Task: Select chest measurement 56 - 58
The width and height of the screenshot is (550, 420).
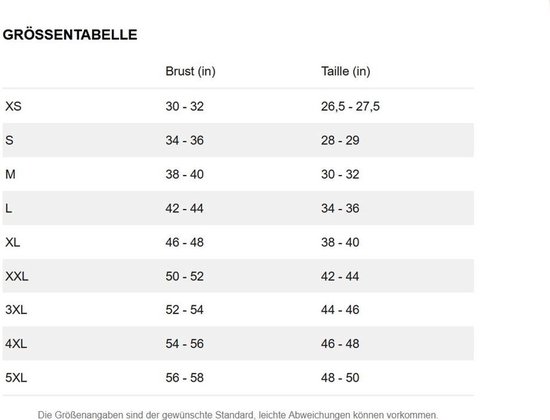Action: [185, 378]
